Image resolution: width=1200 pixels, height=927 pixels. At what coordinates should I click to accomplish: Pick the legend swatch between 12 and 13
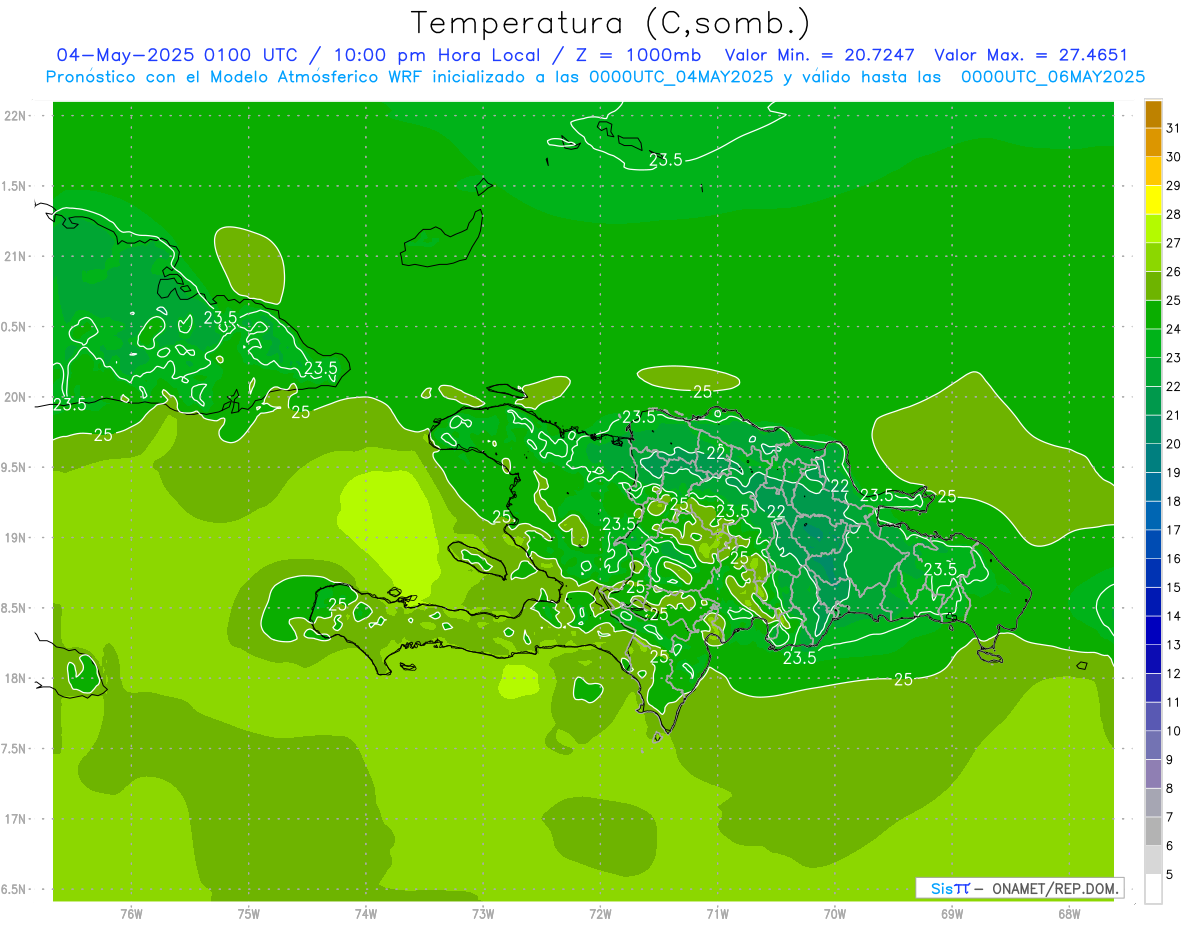coord(1153,659)
